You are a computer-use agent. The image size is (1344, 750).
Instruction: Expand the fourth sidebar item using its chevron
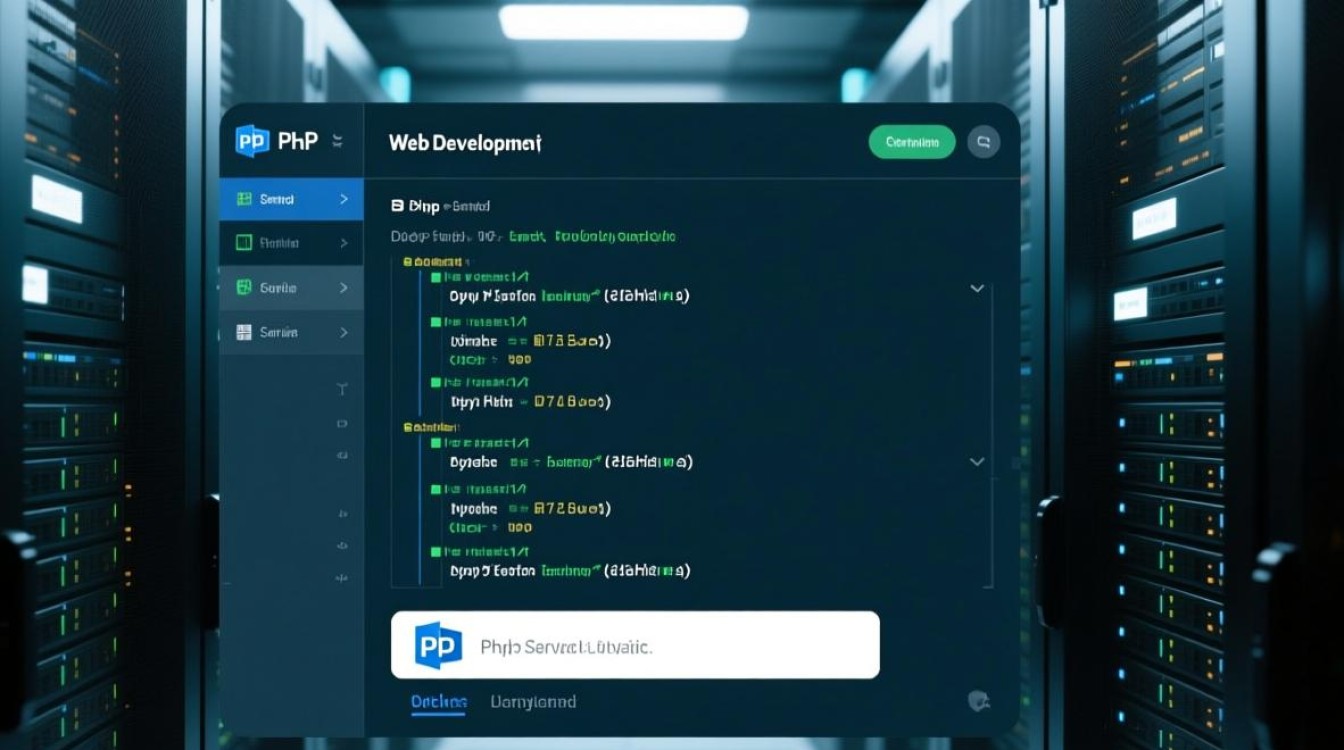pyautogui.click(x=344, y=332)
